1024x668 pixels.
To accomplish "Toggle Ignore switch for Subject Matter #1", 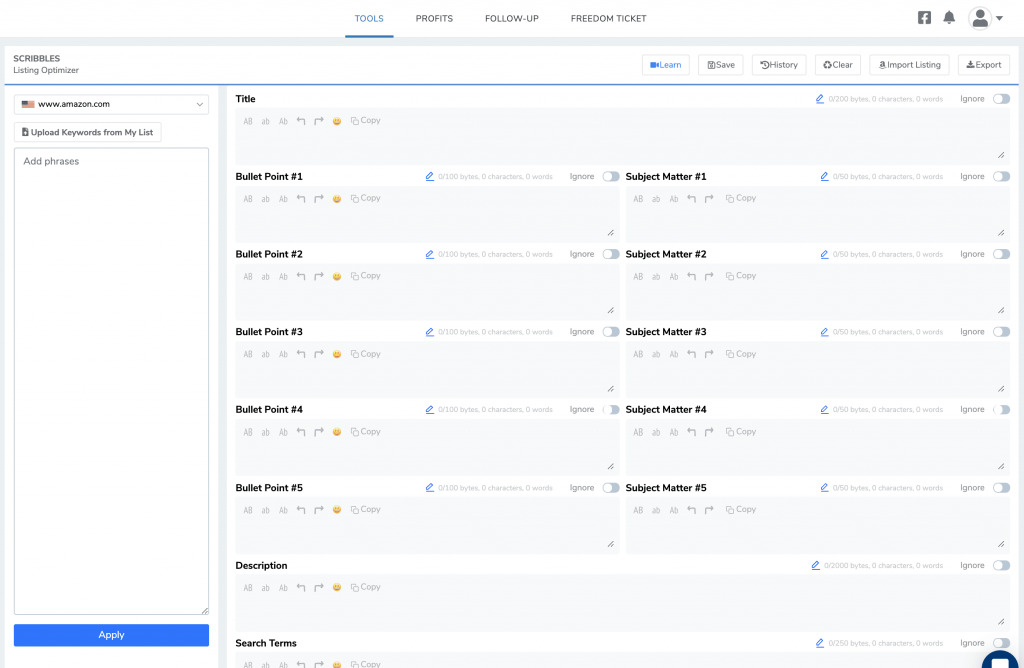I will [1001, 177].
